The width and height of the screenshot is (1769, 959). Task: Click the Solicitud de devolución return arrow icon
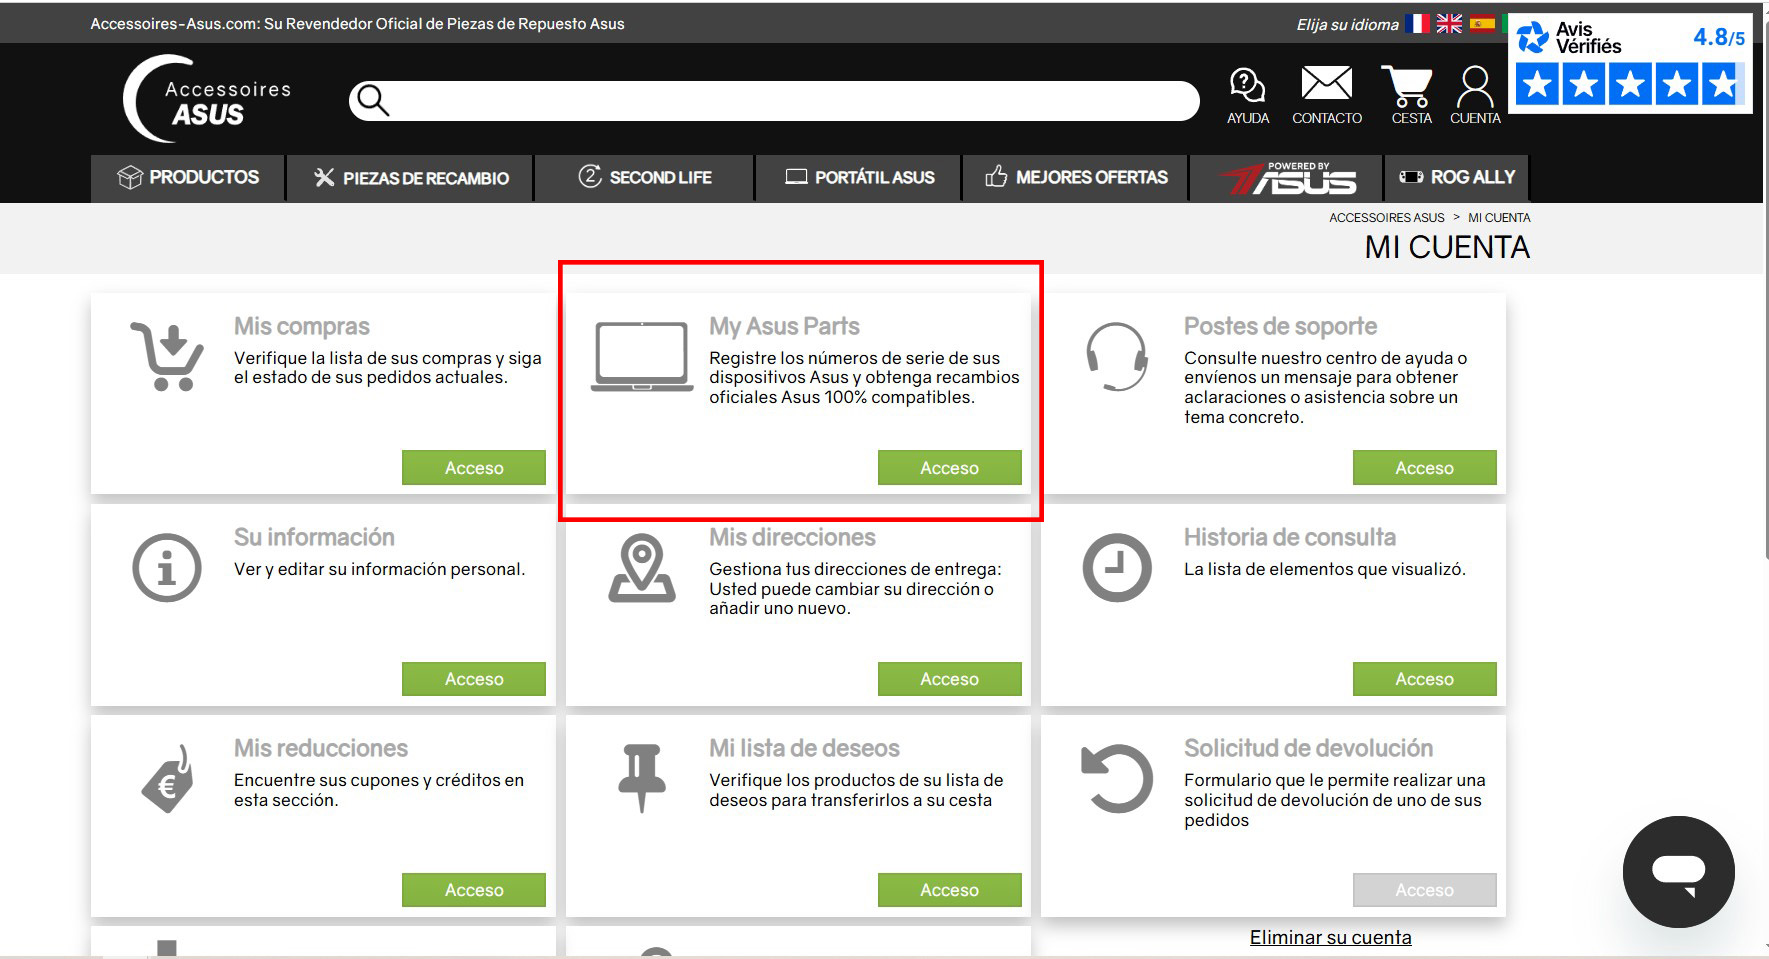pyautogui.click(x=1117, y=778)
